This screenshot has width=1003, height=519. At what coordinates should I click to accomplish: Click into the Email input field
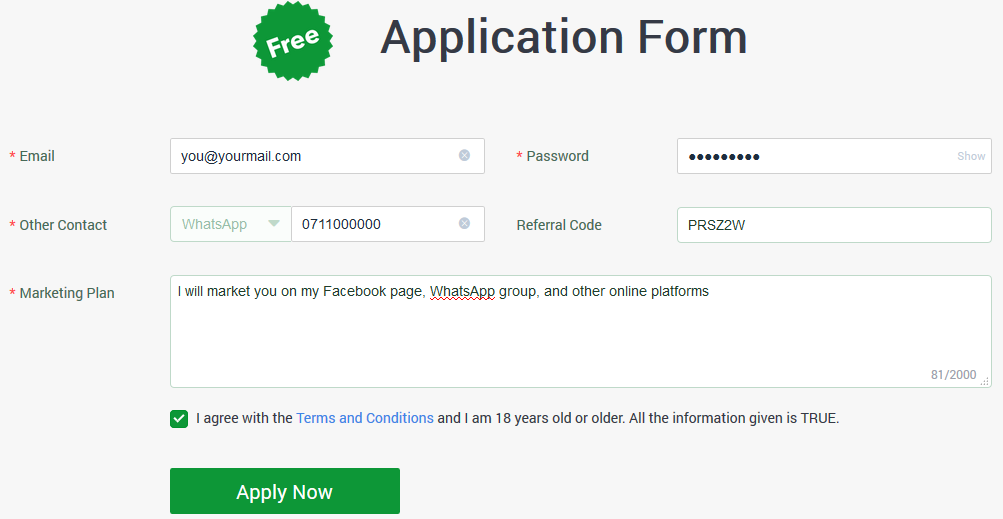pos(327,156)
